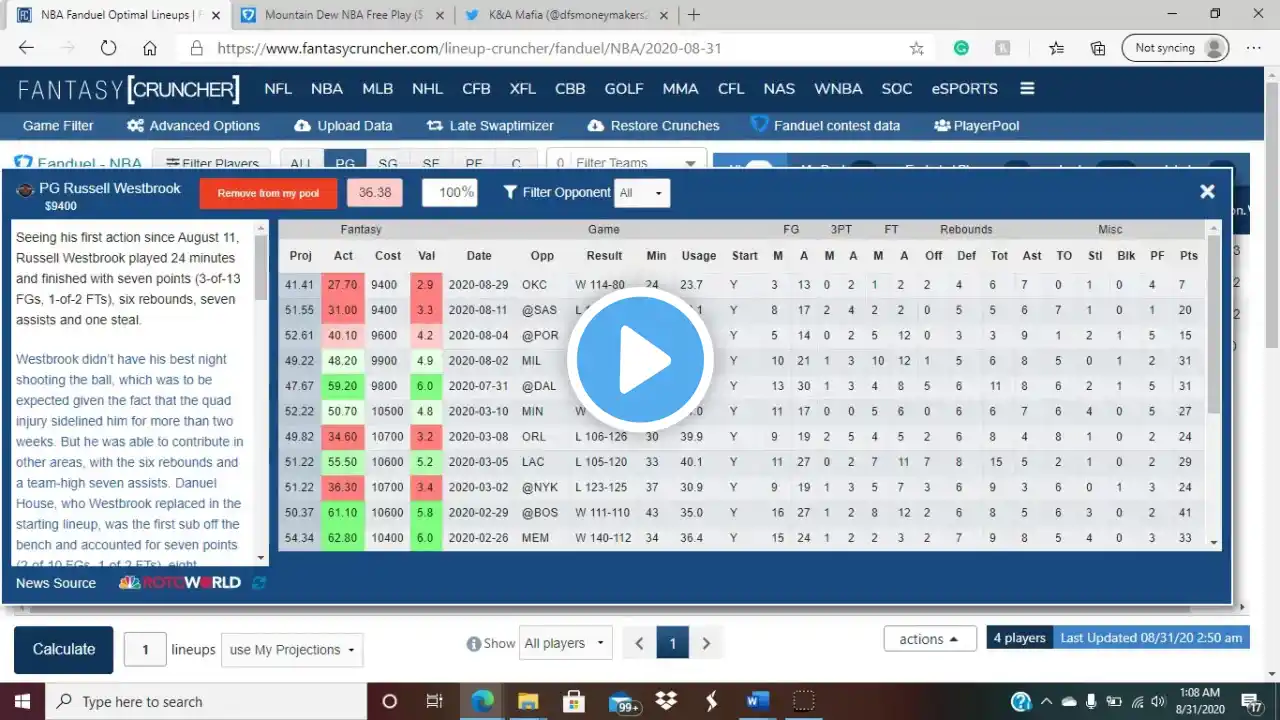Click the info icon next to Show

coord(474,644)
